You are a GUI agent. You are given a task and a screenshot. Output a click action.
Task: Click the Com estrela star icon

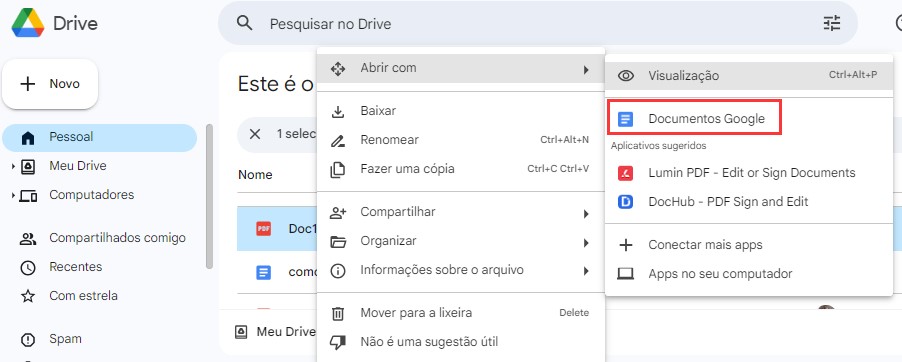click(x=28, y=296)
